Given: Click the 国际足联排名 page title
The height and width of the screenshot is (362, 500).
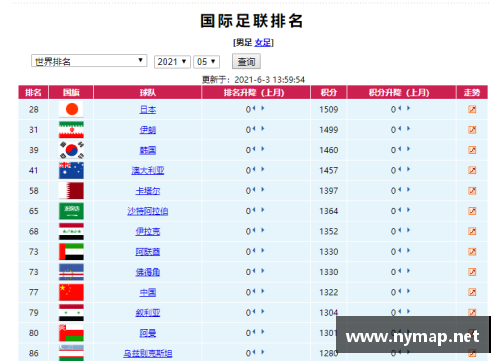Looking at the screenshot, I should coord(252,21).
